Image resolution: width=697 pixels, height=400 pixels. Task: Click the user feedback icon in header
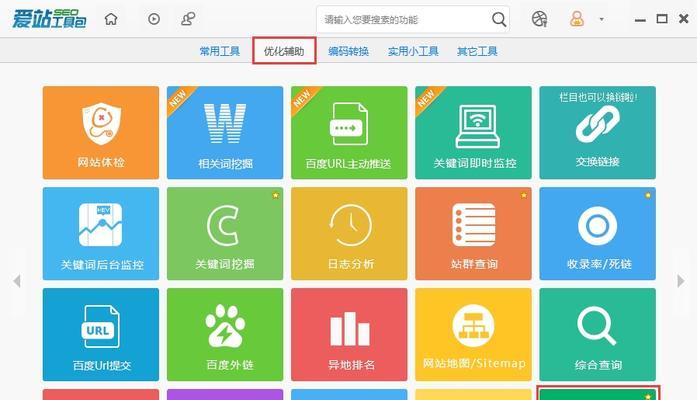click(188, 19)
